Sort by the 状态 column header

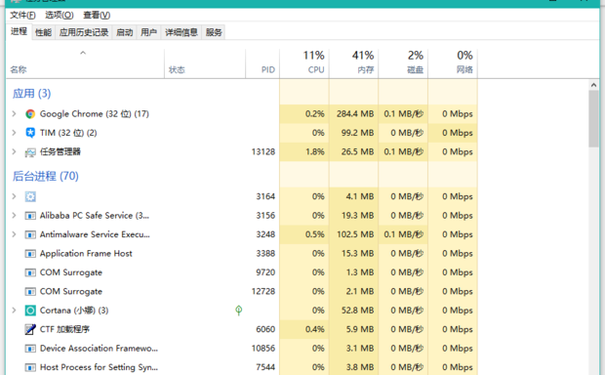click(x=205, y=64)
